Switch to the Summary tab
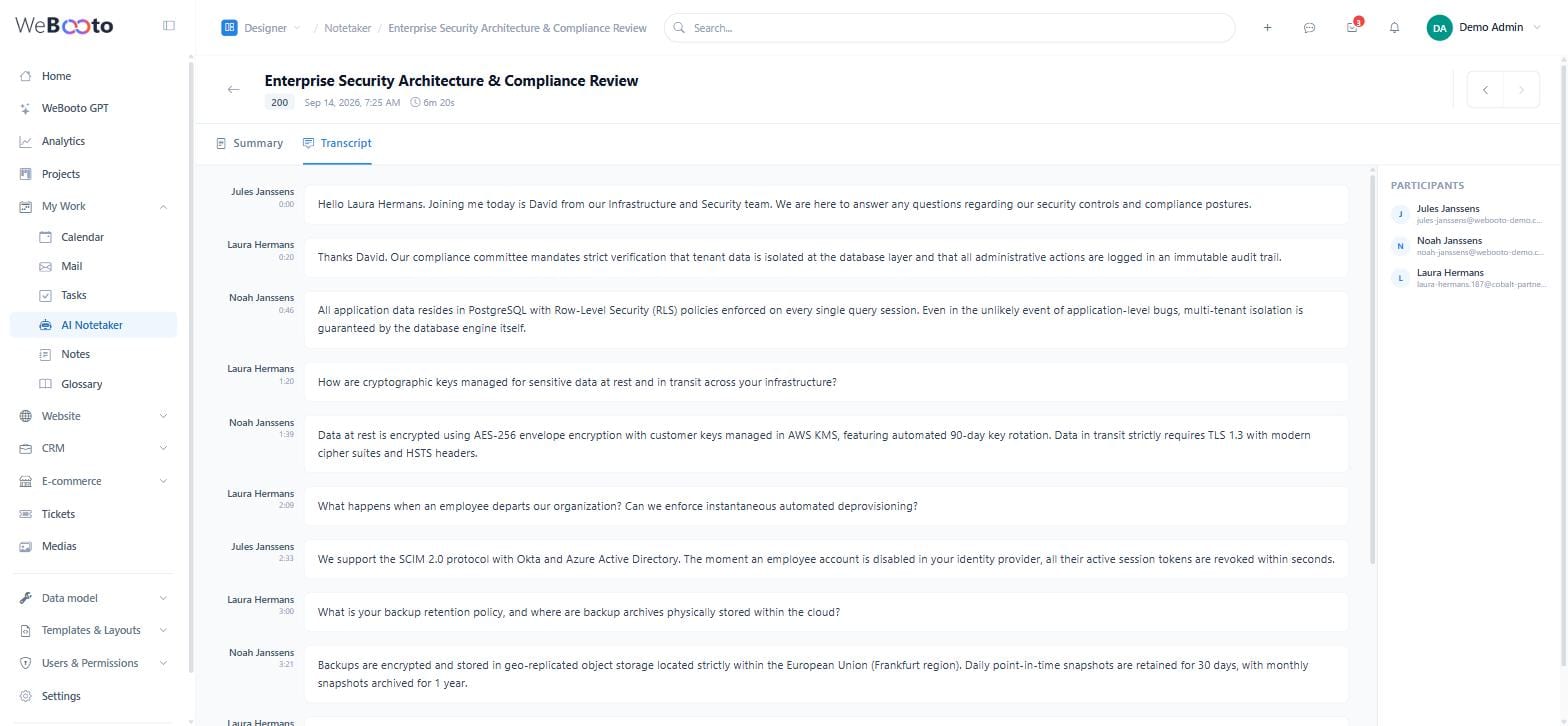The width and height of the screenshot is (1568, 726). pyautogui.click(x=250, y=143)
